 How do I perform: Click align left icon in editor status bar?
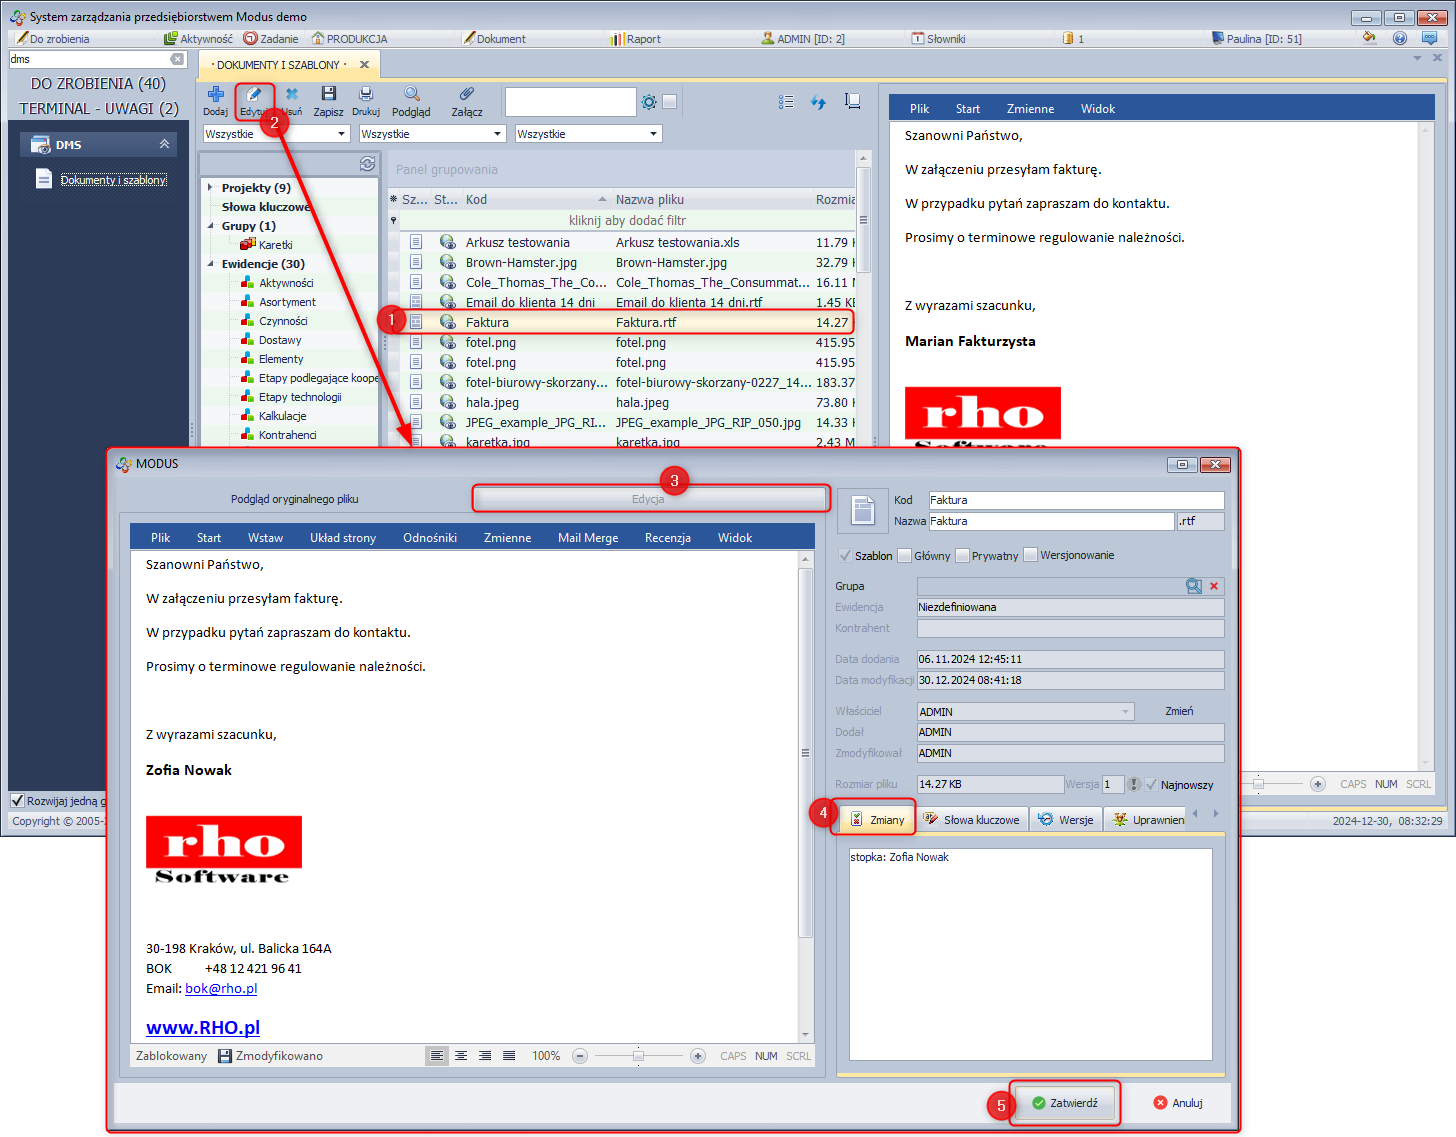(437, 1056)
